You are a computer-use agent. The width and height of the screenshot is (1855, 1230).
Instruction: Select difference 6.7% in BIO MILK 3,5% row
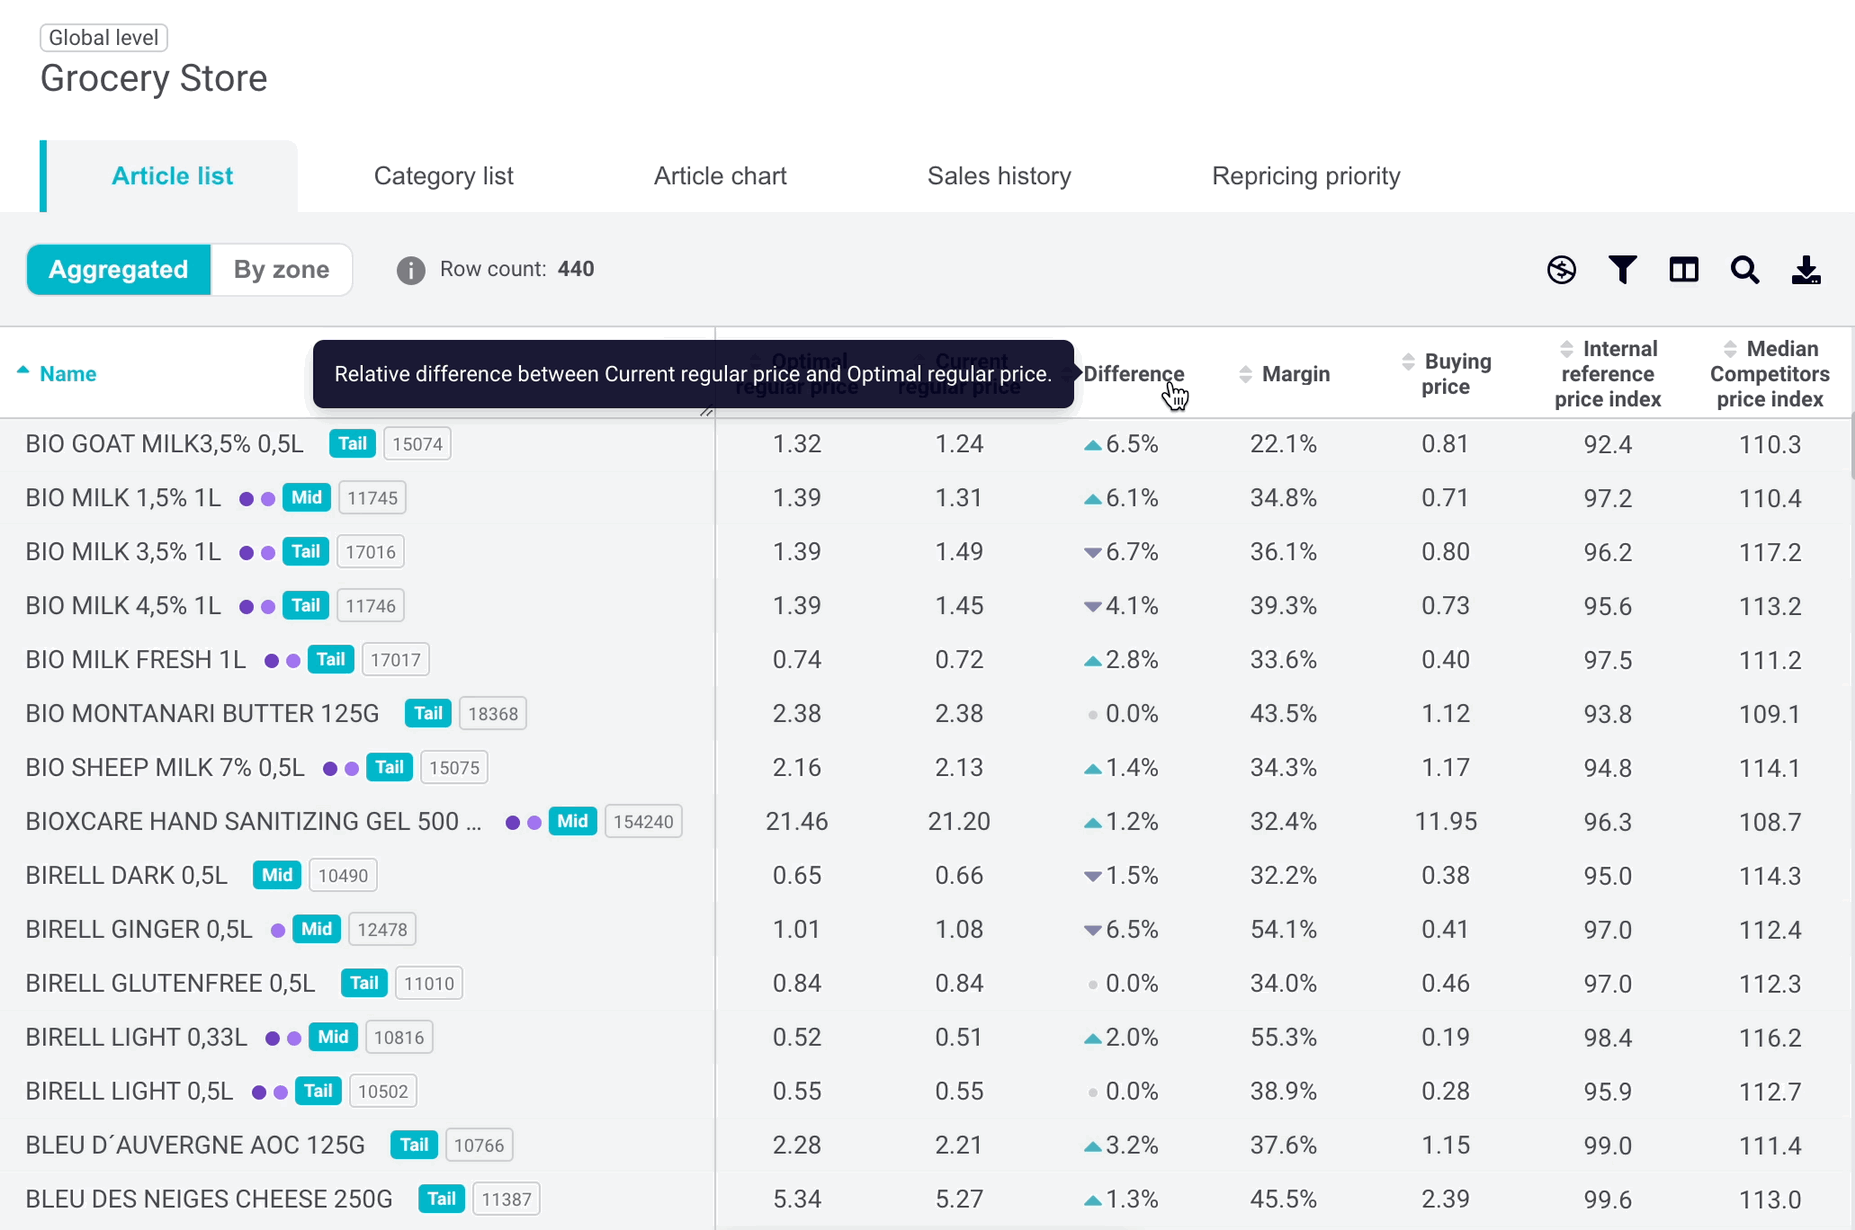(x=1121, y=552)
